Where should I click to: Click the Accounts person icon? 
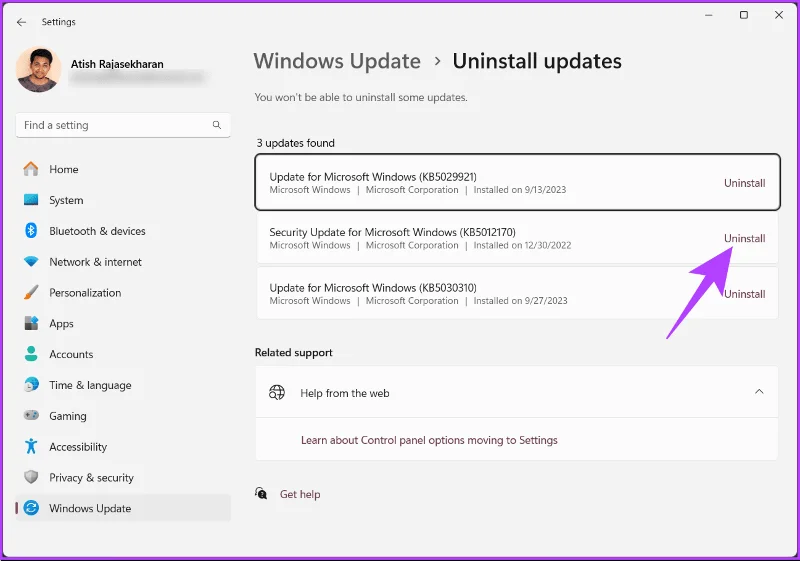(x=31, y=354)
